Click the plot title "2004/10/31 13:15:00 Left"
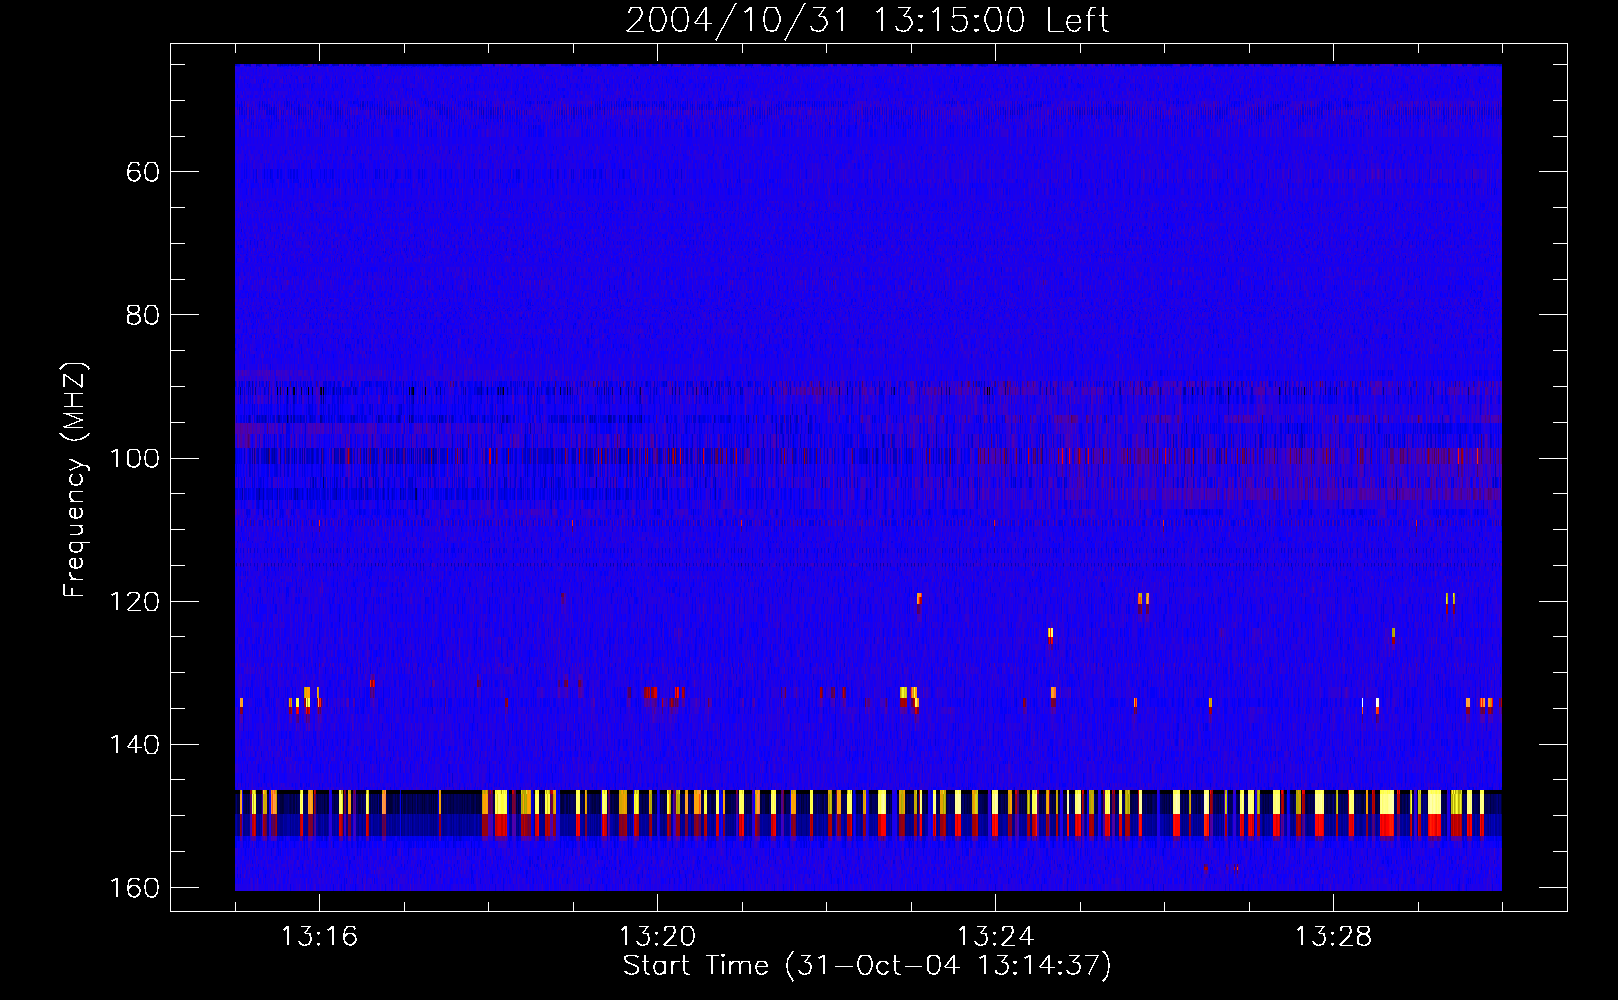 [867, 20]
